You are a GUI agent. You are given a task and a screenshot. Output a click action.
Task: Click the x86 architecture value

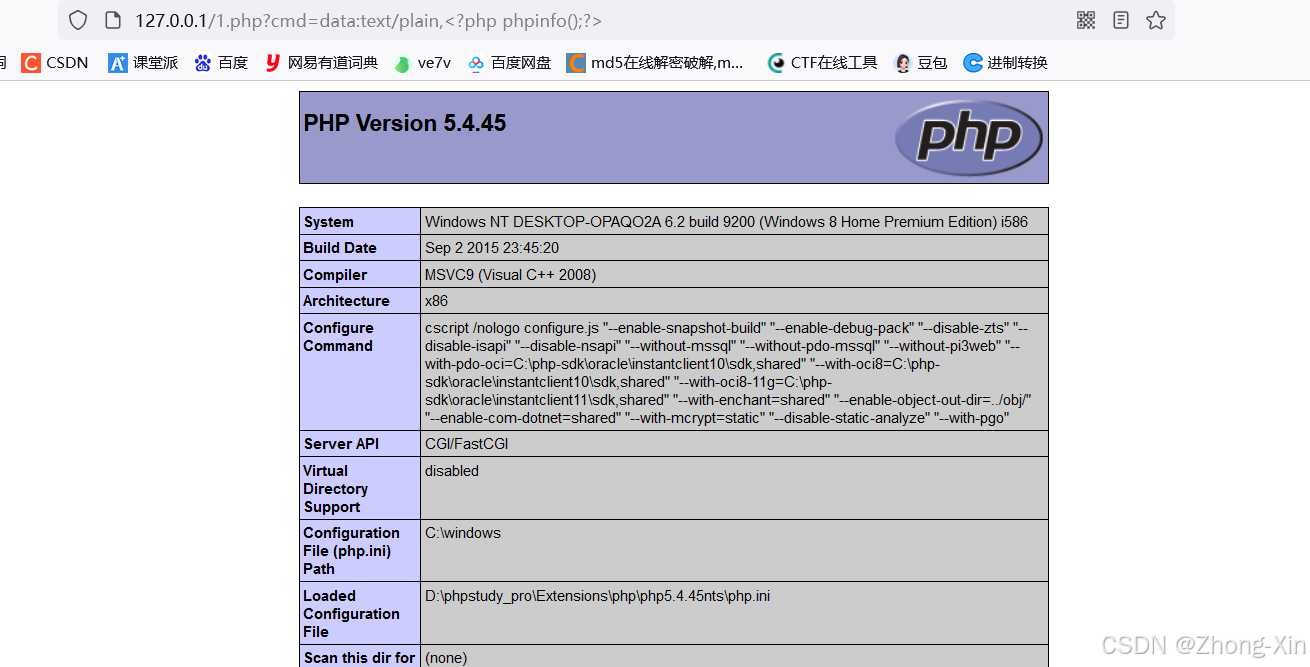coord(437,301)
